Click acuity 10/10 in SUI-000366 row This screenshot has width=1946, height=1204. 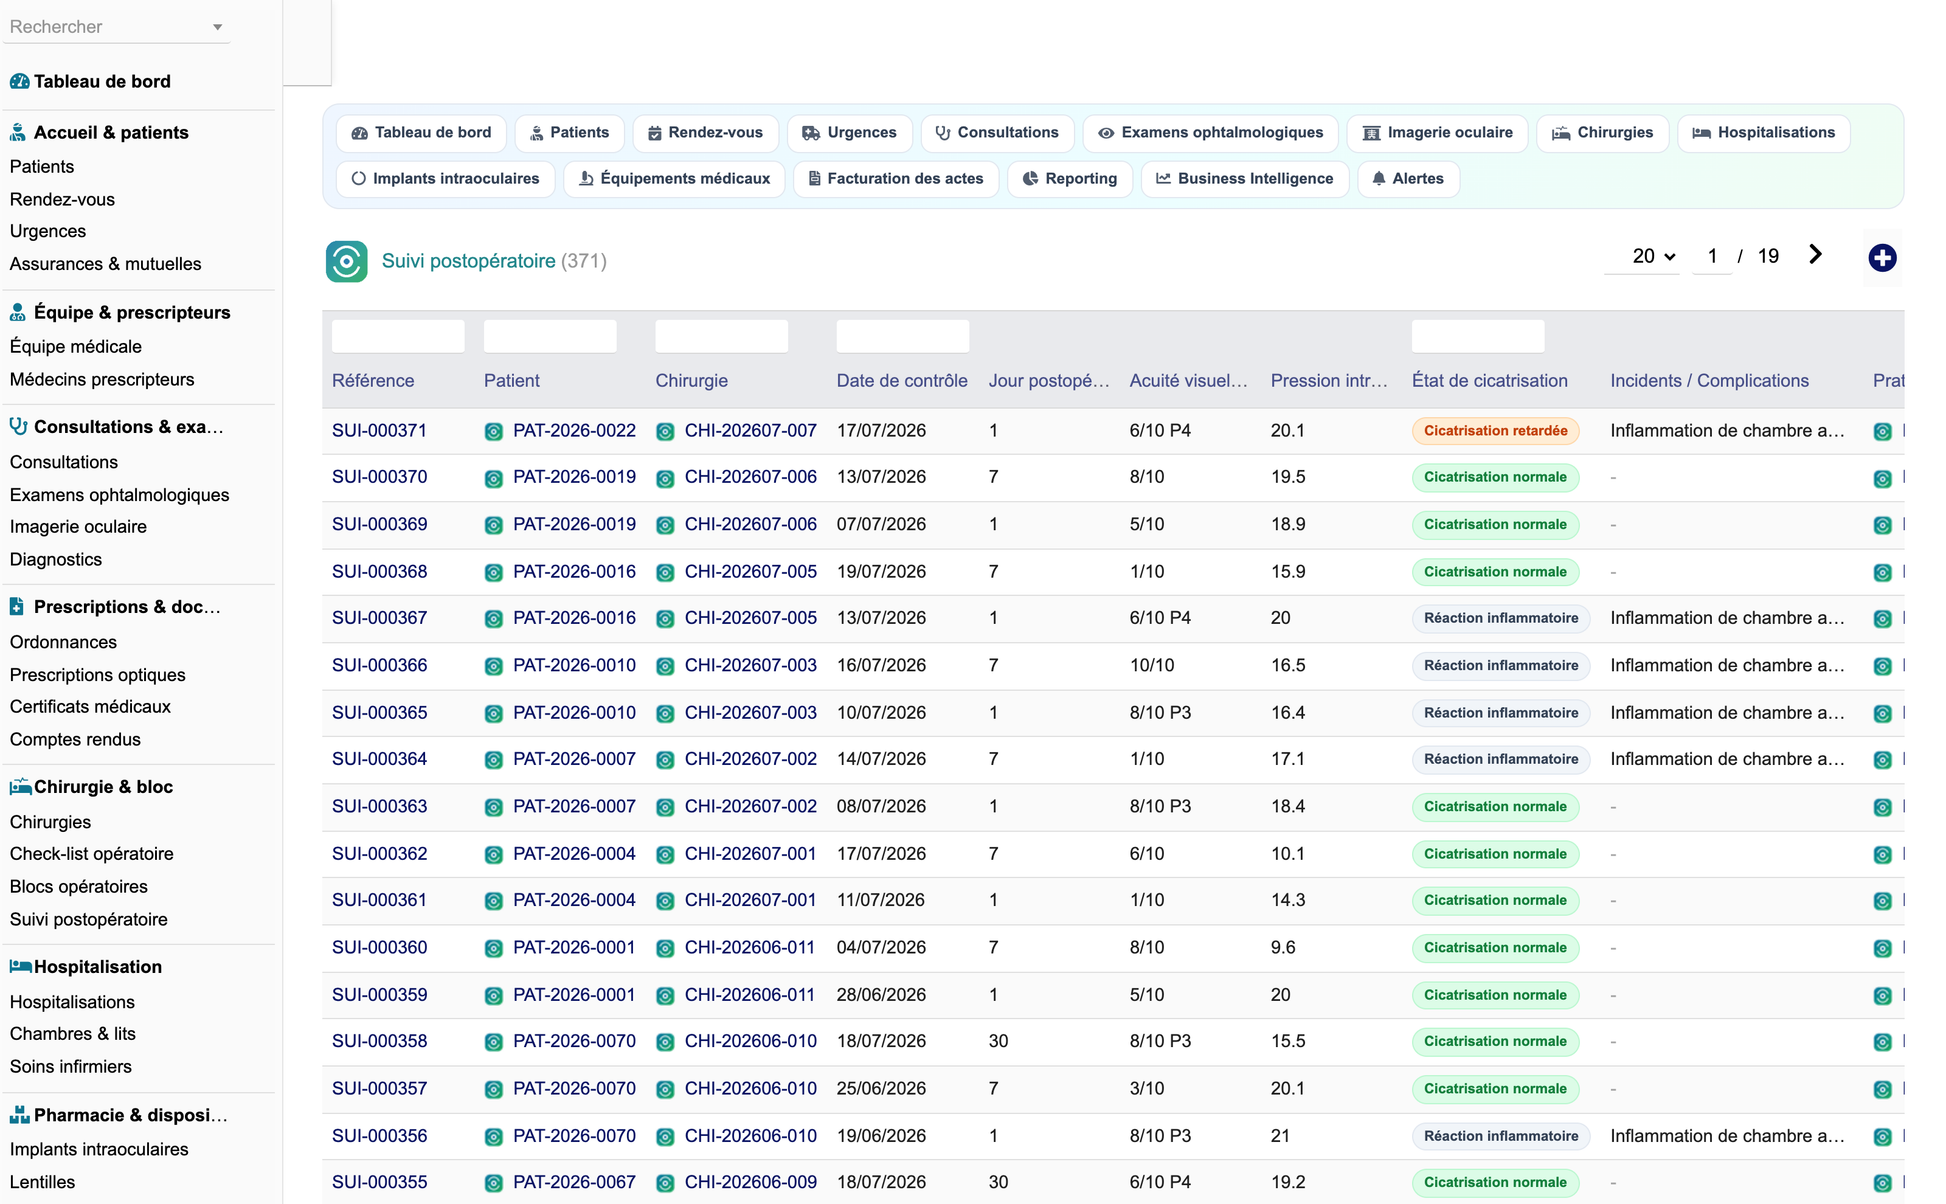click(1152, 666)
